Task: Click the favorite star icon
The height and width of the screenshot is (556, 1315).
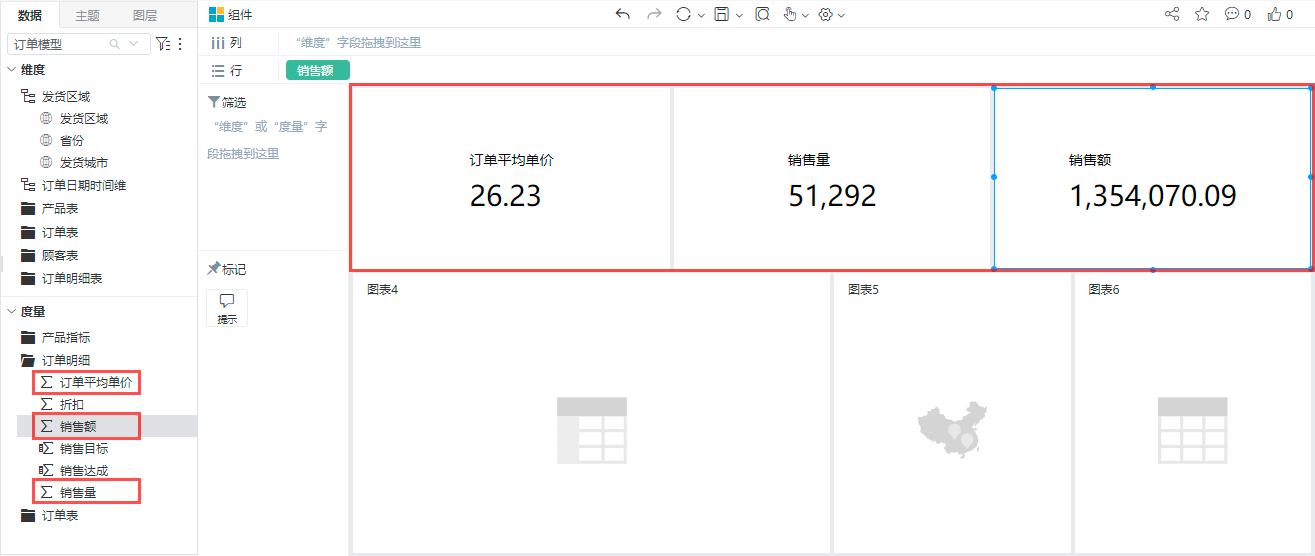Action: pos(1202,14)
